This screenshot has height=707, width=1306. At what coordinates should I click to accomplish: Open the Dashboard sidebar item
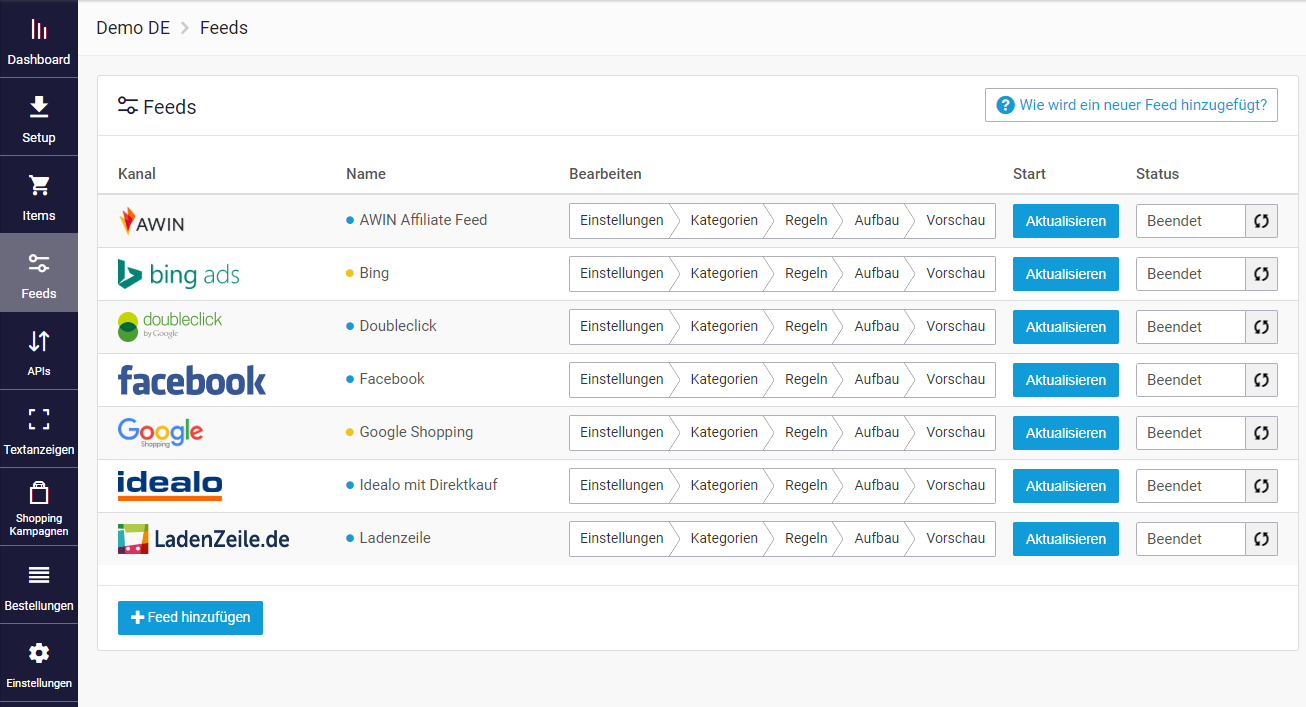click(39, 39)
